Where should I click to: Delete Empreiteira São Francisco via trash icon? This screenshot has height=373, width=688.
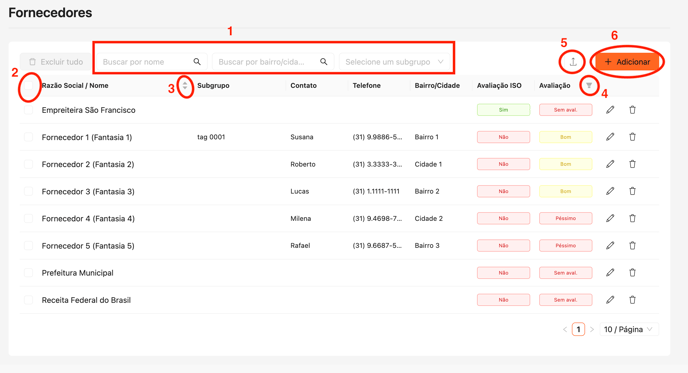tap(632, 110)
